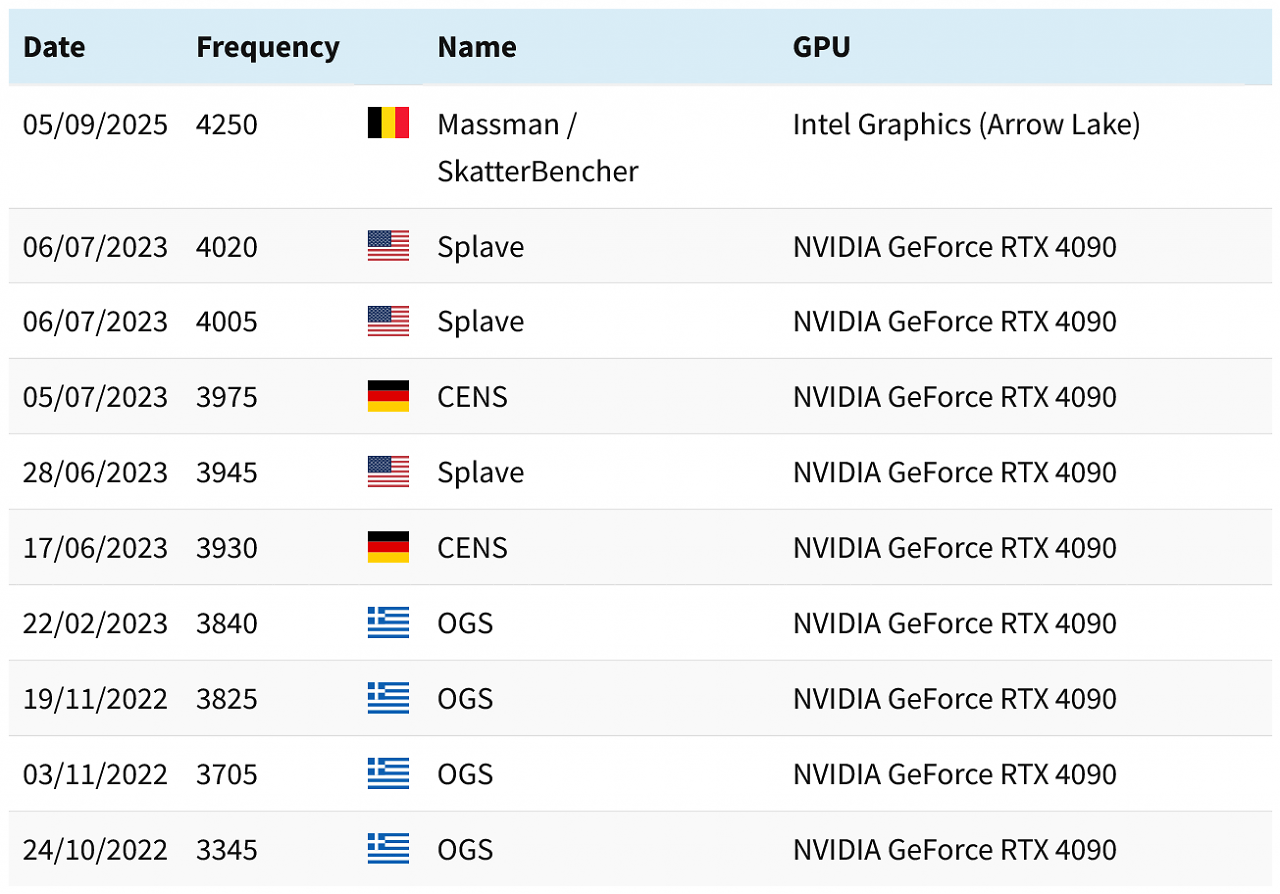Sort by the Date column header

click(54, 47)
